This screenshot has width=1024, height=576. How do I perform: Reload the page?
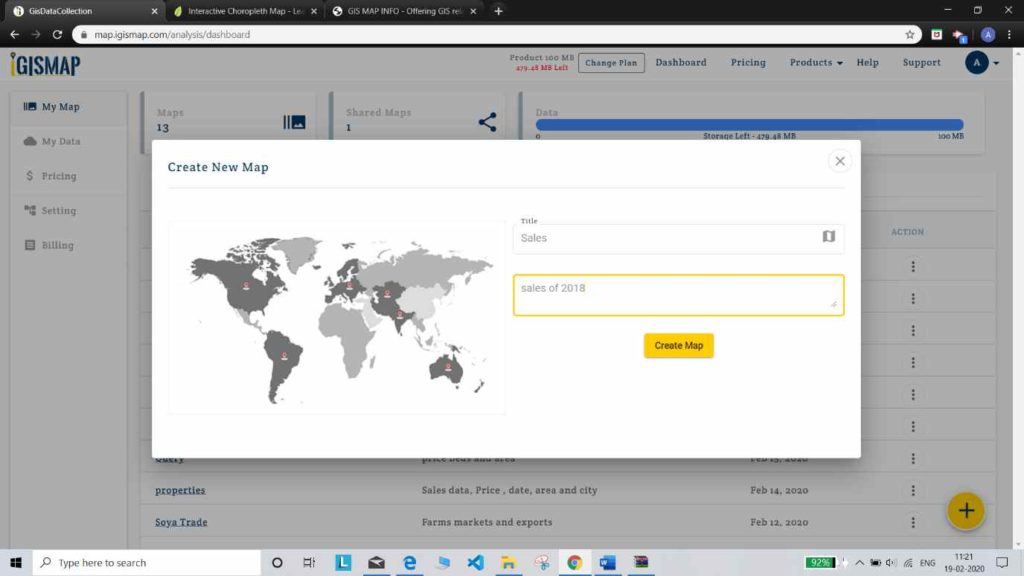57,35
